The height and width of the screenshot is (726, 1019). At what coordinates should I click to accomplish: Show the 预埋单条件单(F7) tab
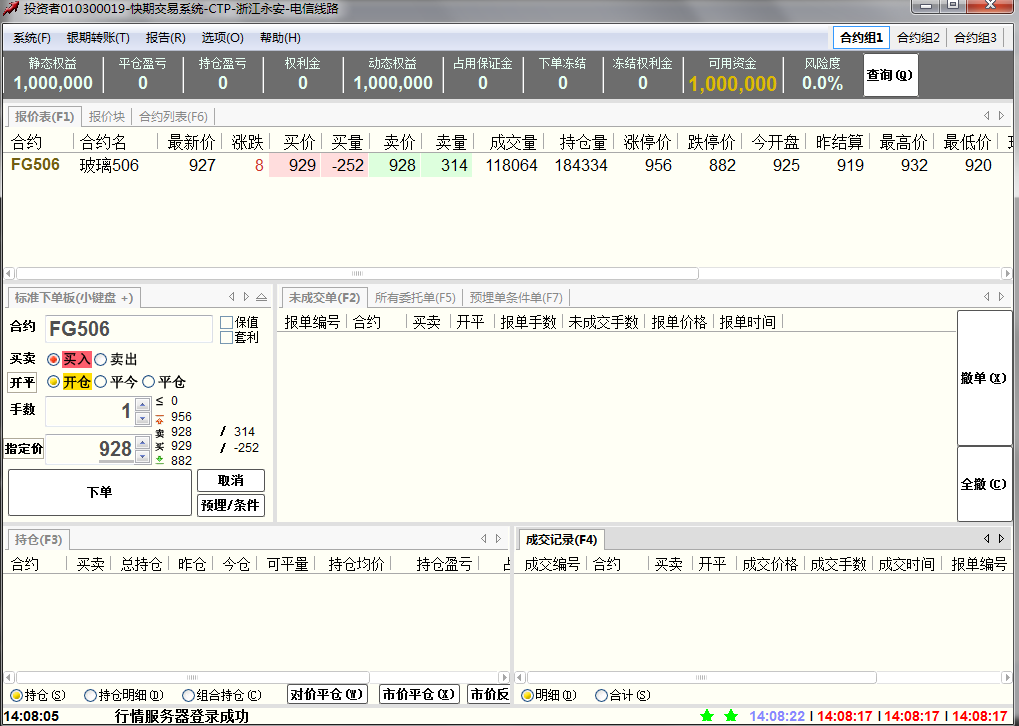(516, 298)
